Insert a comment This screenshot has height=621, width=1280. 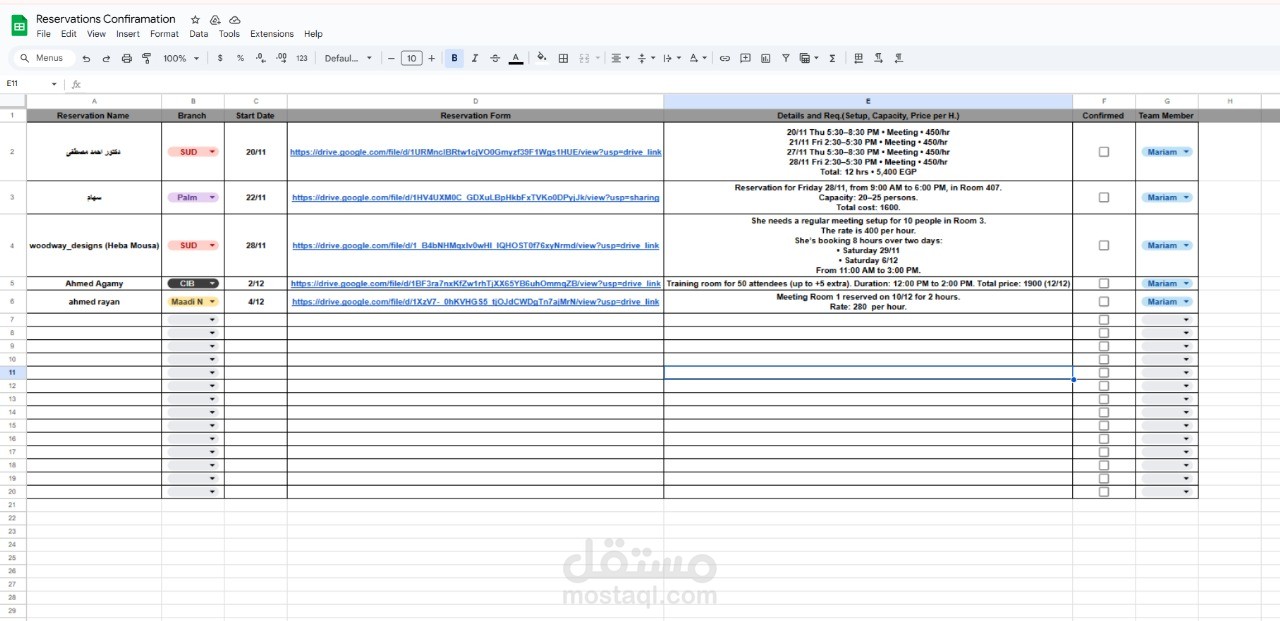pos(745,58)
